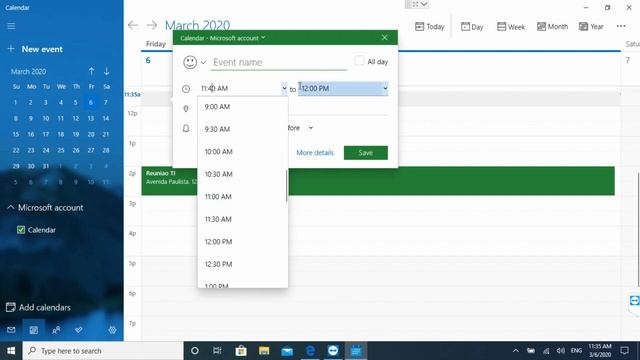The height and width of the screenshot is (360, 640).
Task: Select March 13 in the mini calendar
Action: (91, 118)
